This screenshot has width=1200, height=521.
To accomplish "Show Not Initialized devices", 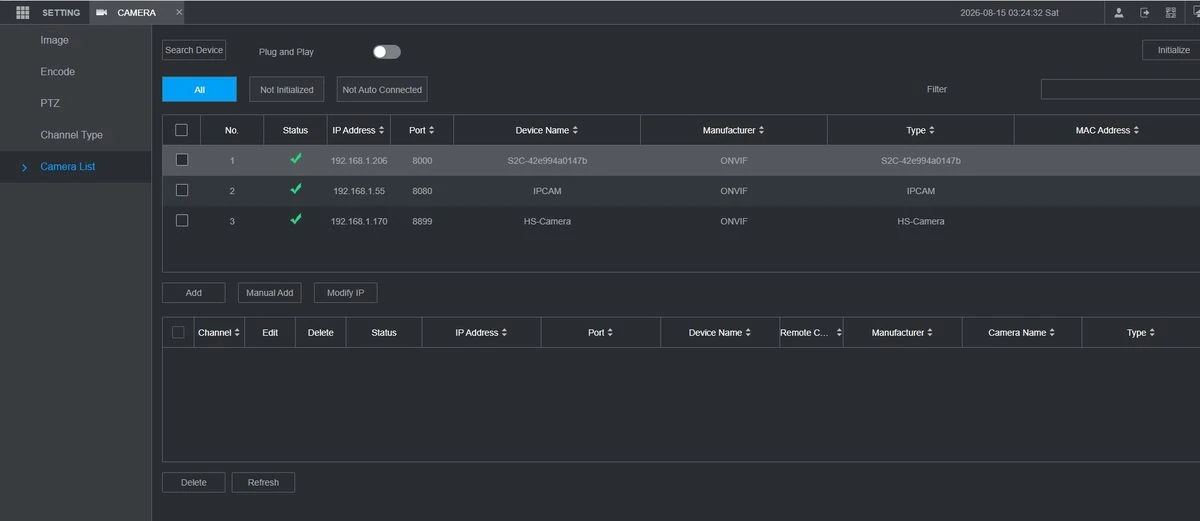I will [x=287, y=89].
